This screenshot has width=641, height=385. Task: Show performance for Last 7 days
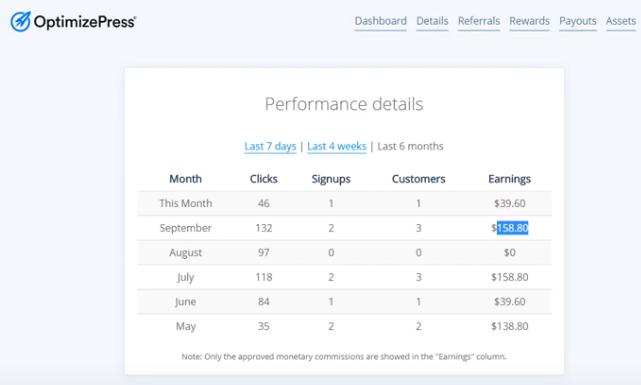[270, 146]
